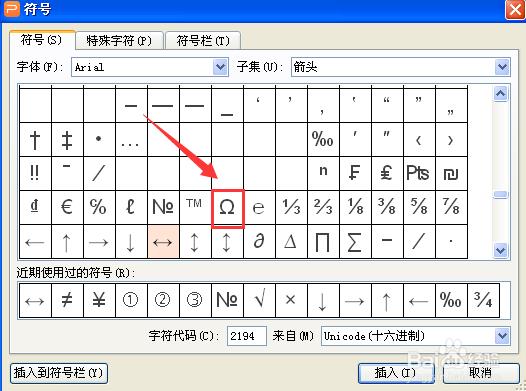This screenshot has width=526, height=391.
Task: Choose the two-thirds fraction symbol
Action: pyautogui.click(x=323, y=208)
